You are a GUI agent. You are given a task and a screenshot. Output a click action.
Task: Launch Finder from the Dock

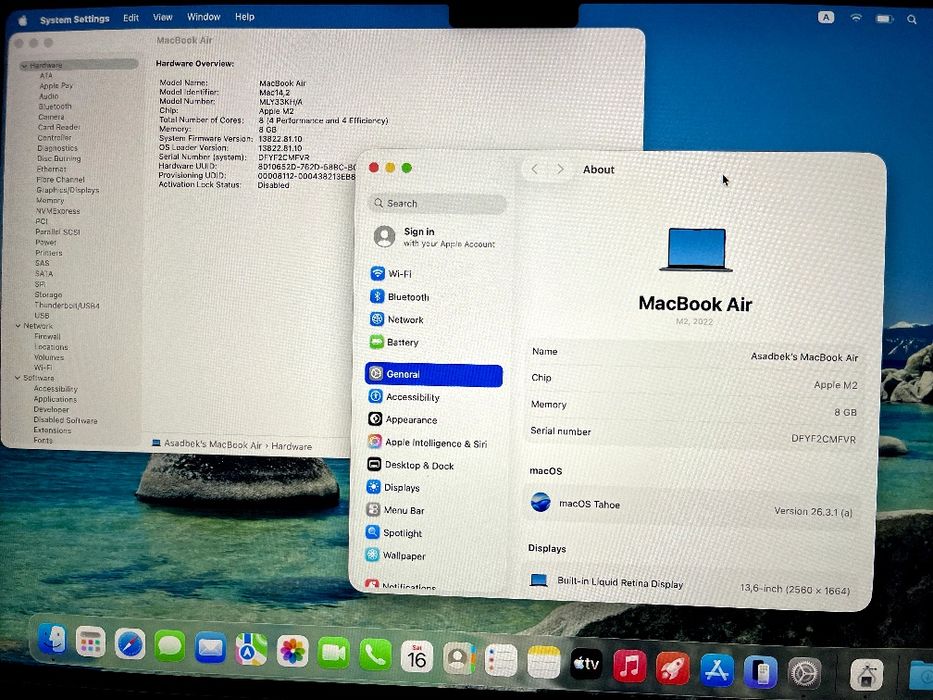52,640
